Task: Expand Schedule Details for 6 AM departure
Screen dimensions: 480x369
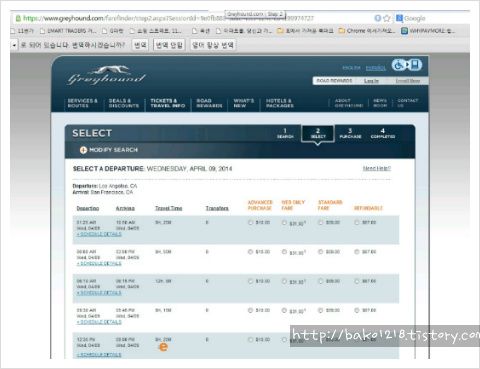Action: pos(99,264)
